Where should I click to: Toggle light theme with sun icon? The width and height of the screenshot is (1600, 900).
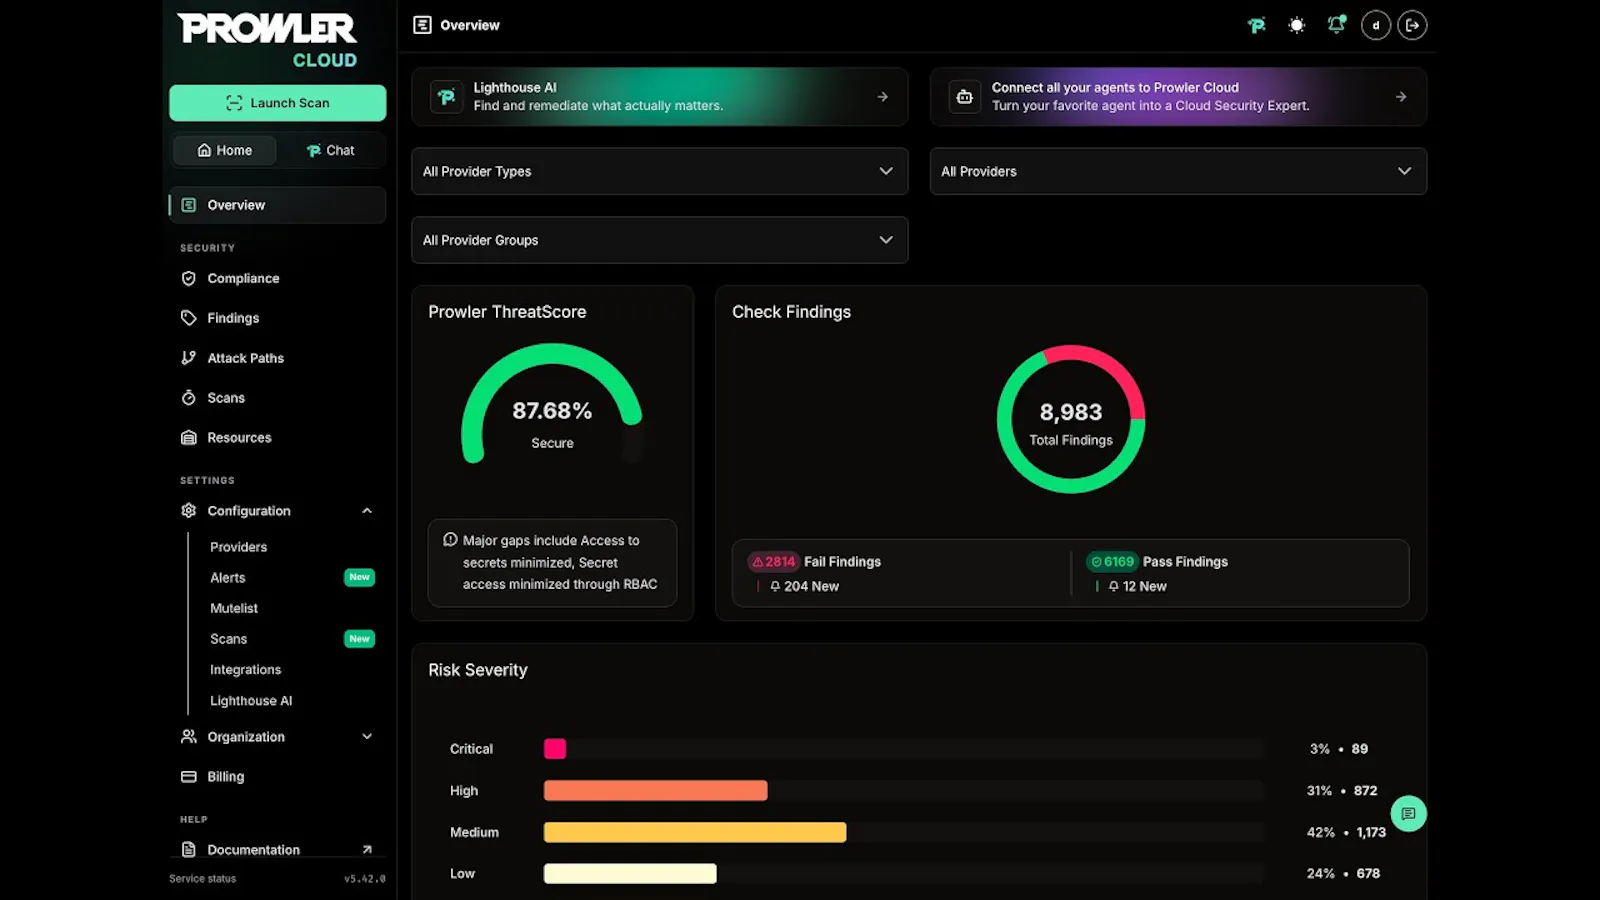tap(1296, 25)
